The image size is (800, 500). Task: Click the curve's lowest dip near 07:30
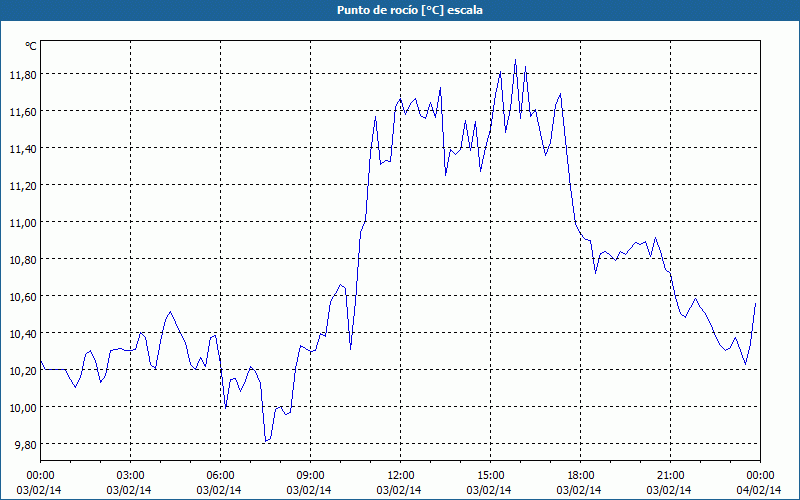coord(266,441)
